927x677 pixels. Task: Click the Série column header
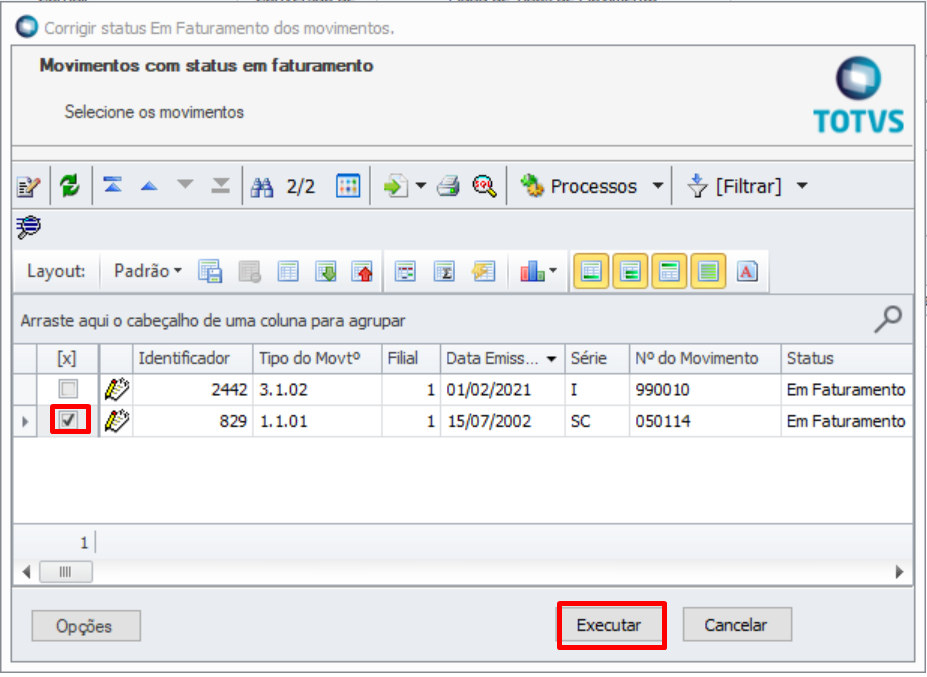tap(597, 358)
